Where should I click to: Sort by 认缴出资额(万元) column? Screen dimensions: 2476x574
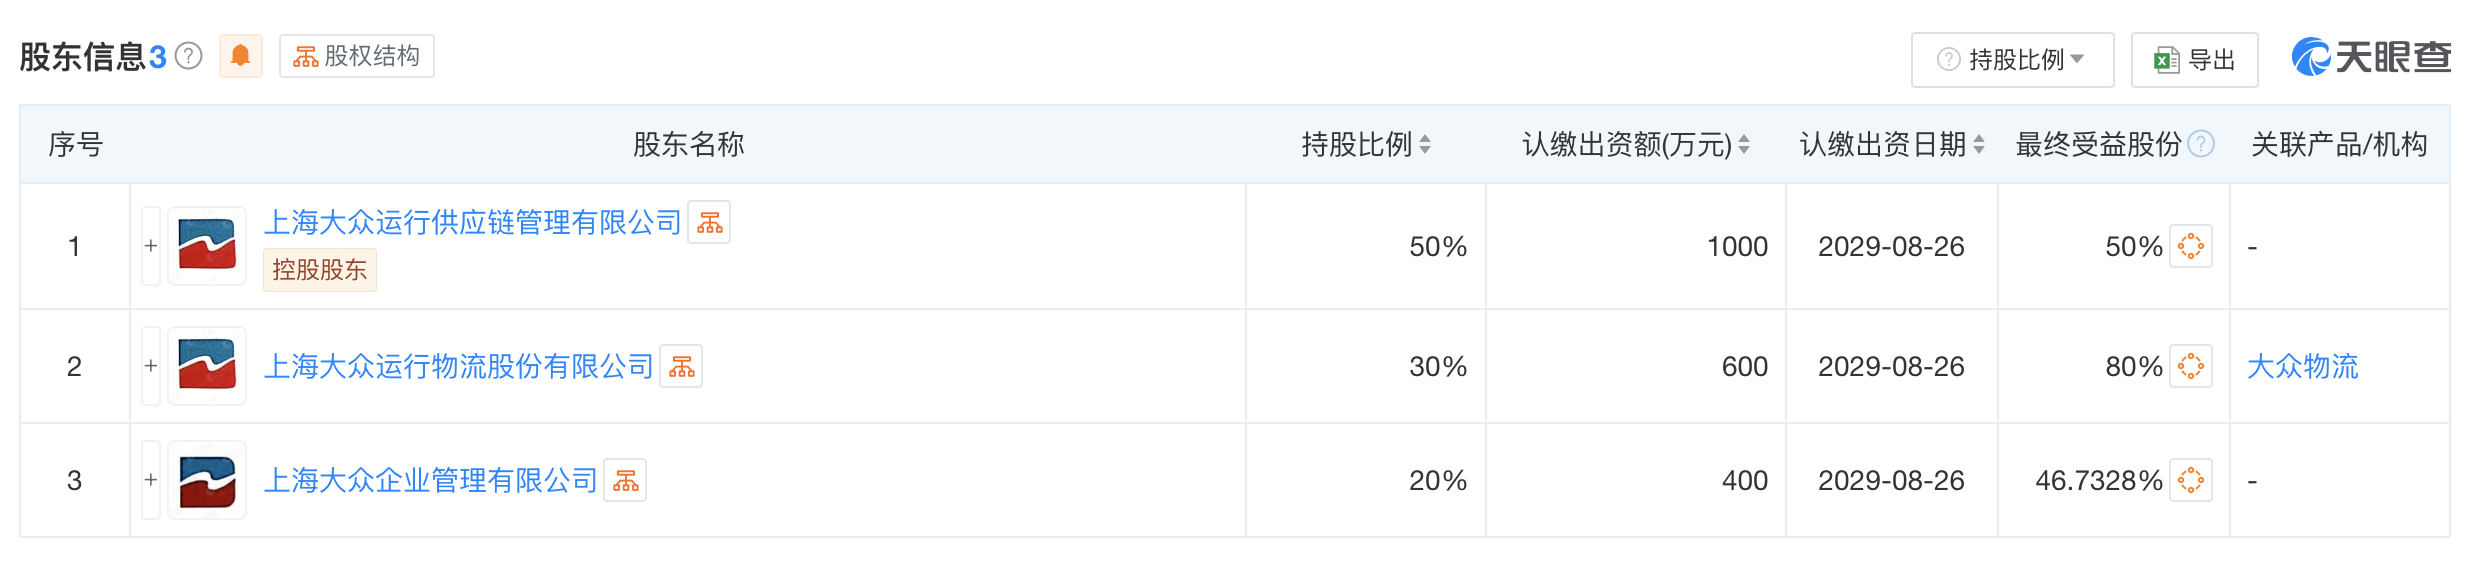[x=1636, y=144]
